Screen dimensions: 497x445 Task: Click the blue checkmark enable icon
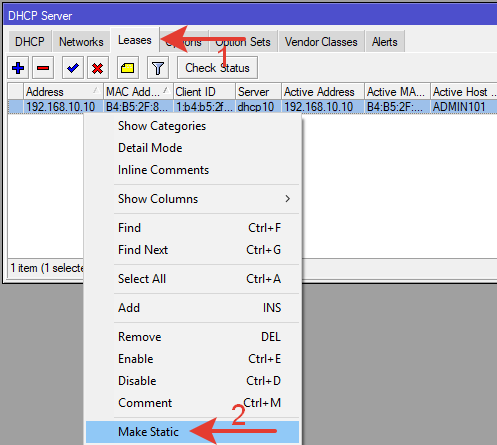[73, 68]
